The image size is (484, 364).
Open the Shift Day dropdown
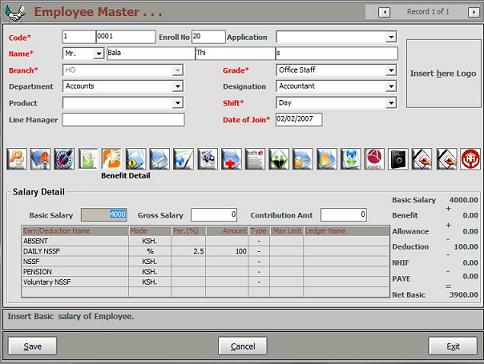click(391, 103)
